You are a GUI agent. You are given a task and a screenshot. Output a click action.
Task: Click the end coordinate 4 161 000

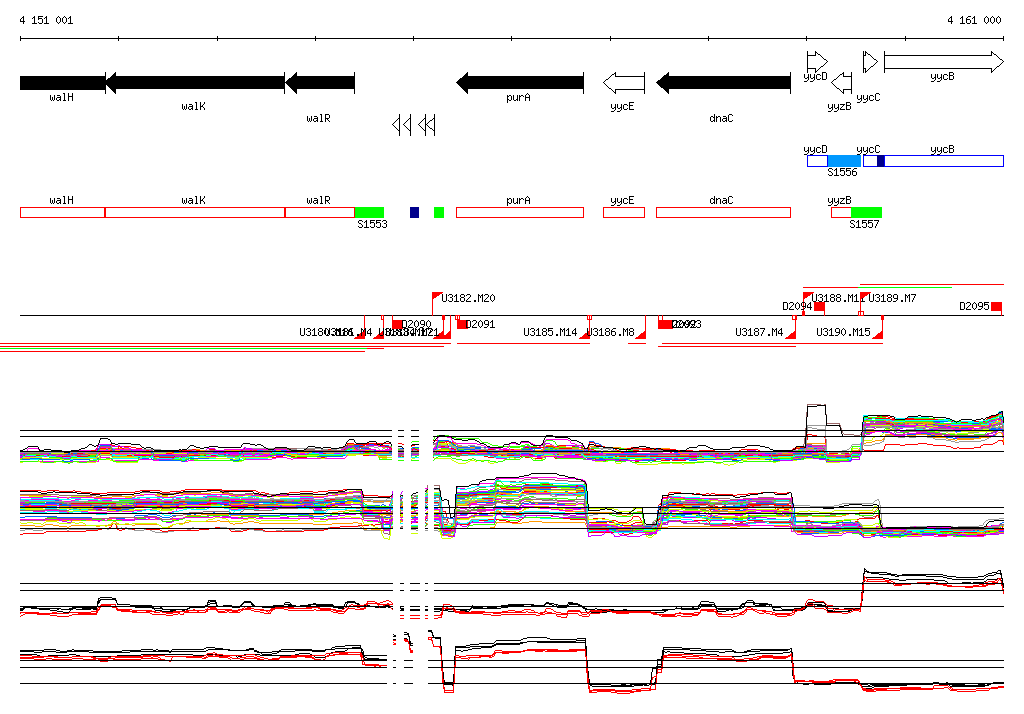coord(974,20)
